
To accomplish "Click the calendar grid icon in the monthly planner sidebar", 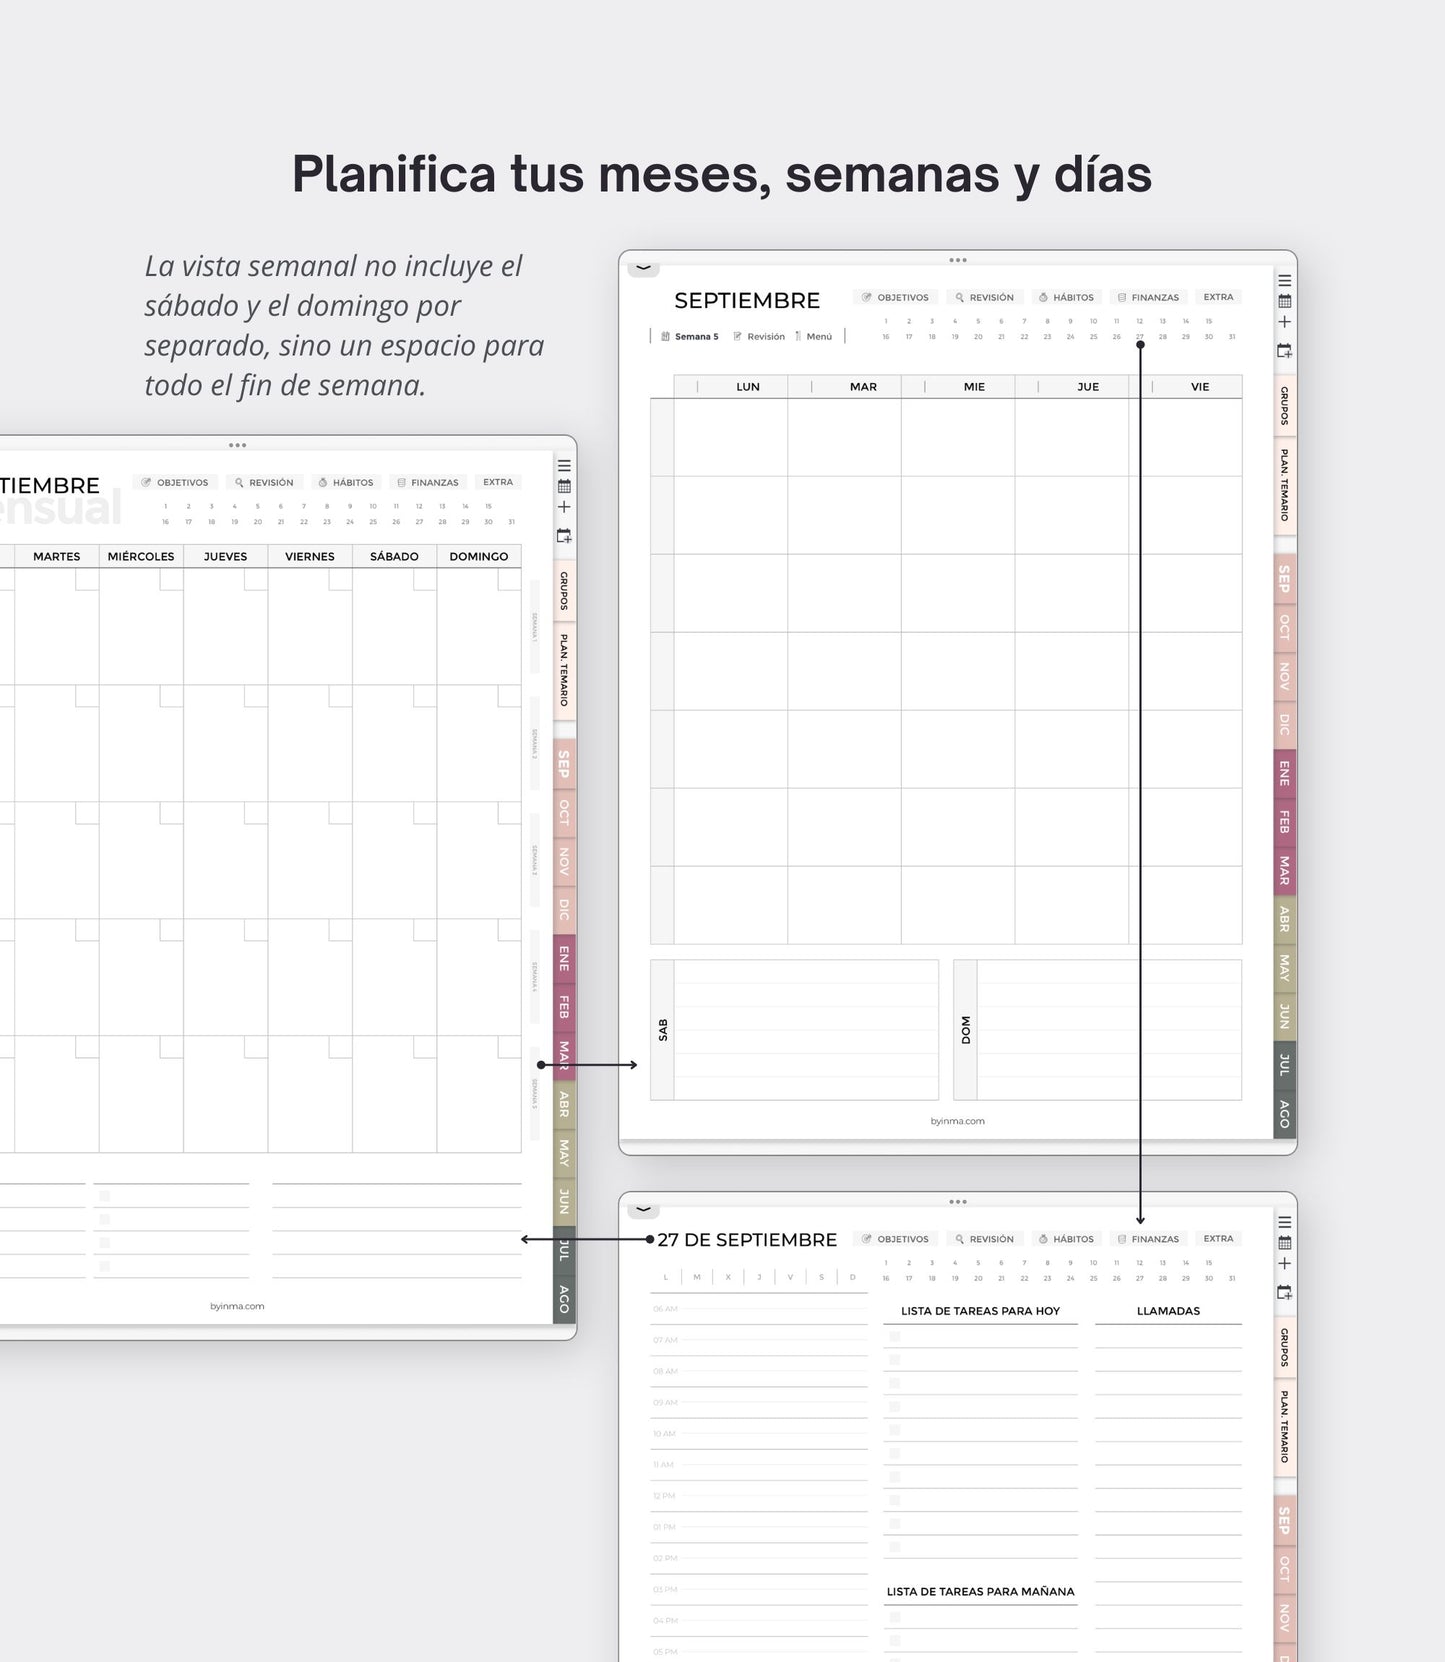I will click(x=564, y=486).
